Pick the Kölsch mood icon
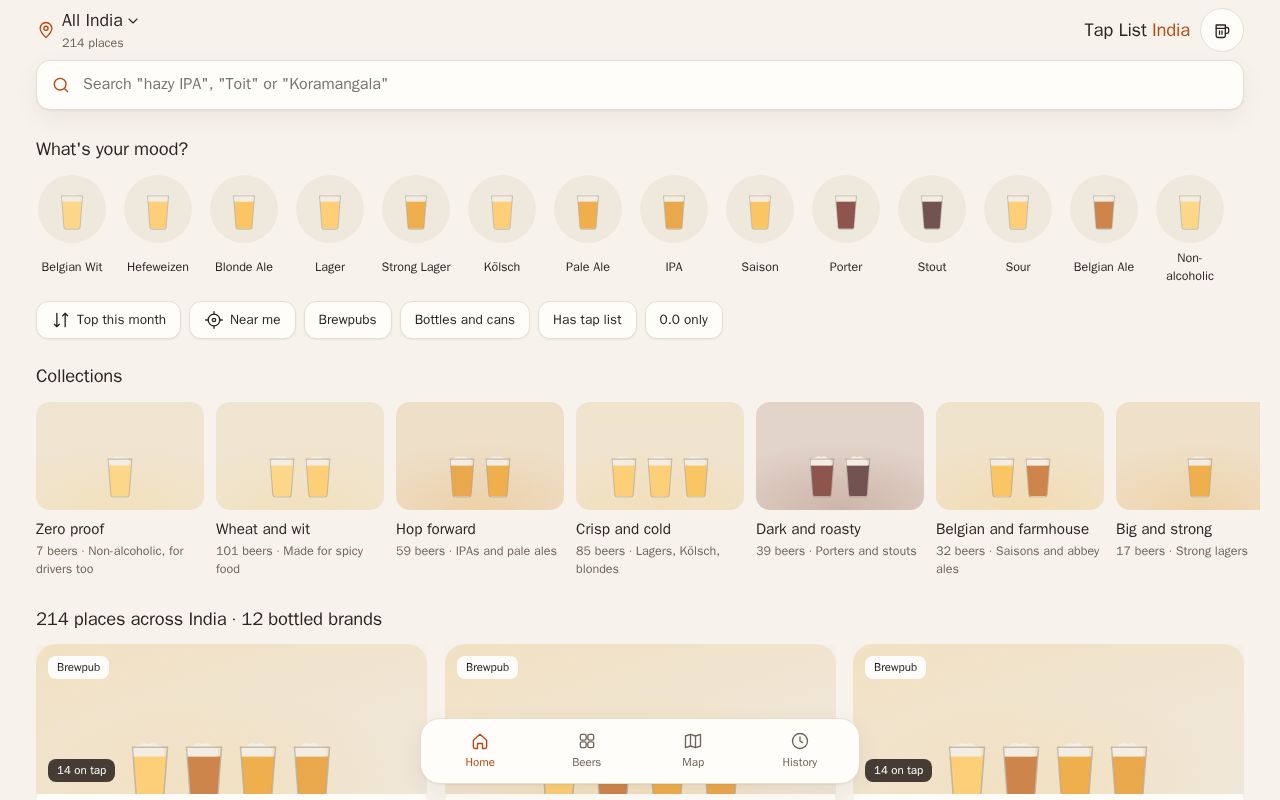 click(502, 209)
